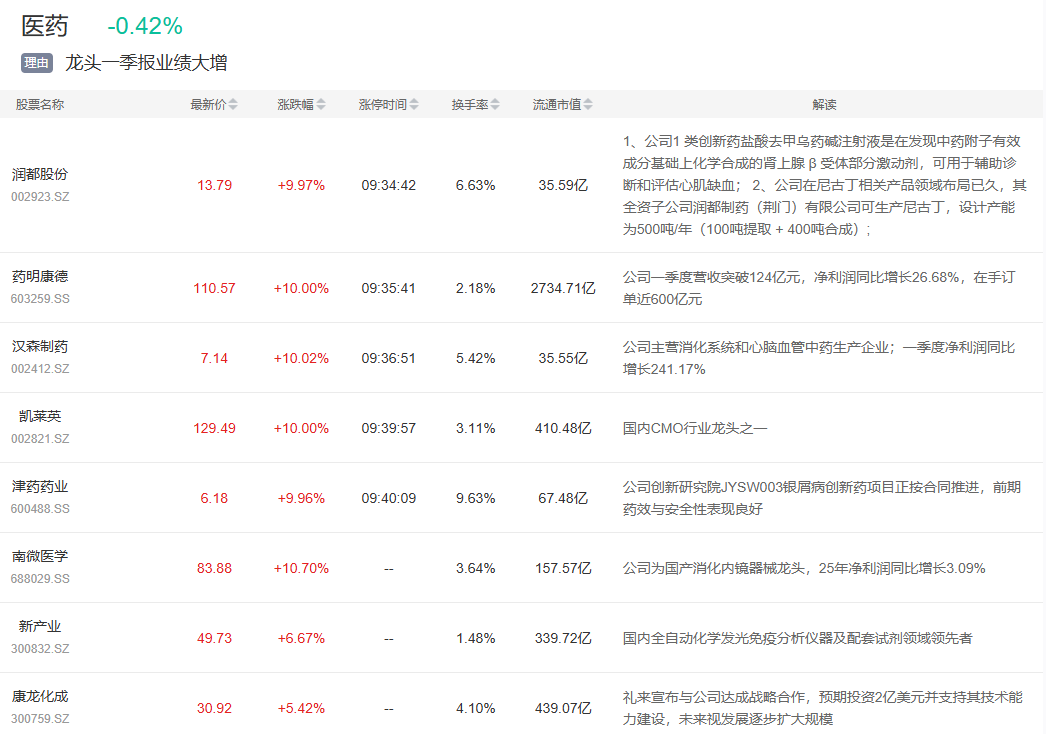This screenshot has height=734, width=1046.
Task: Click the -0.42% sector change figure
Action: 145,27
